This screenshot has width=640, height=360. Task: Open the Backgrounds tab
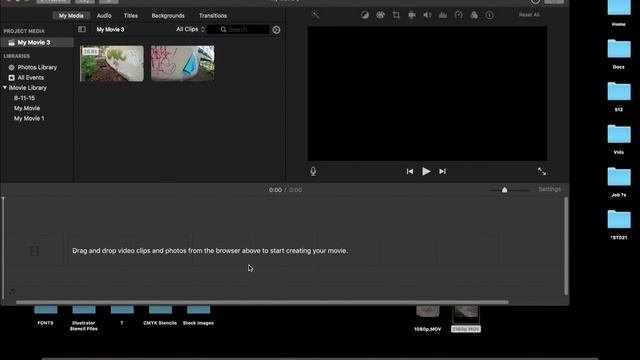click(168, 16)
